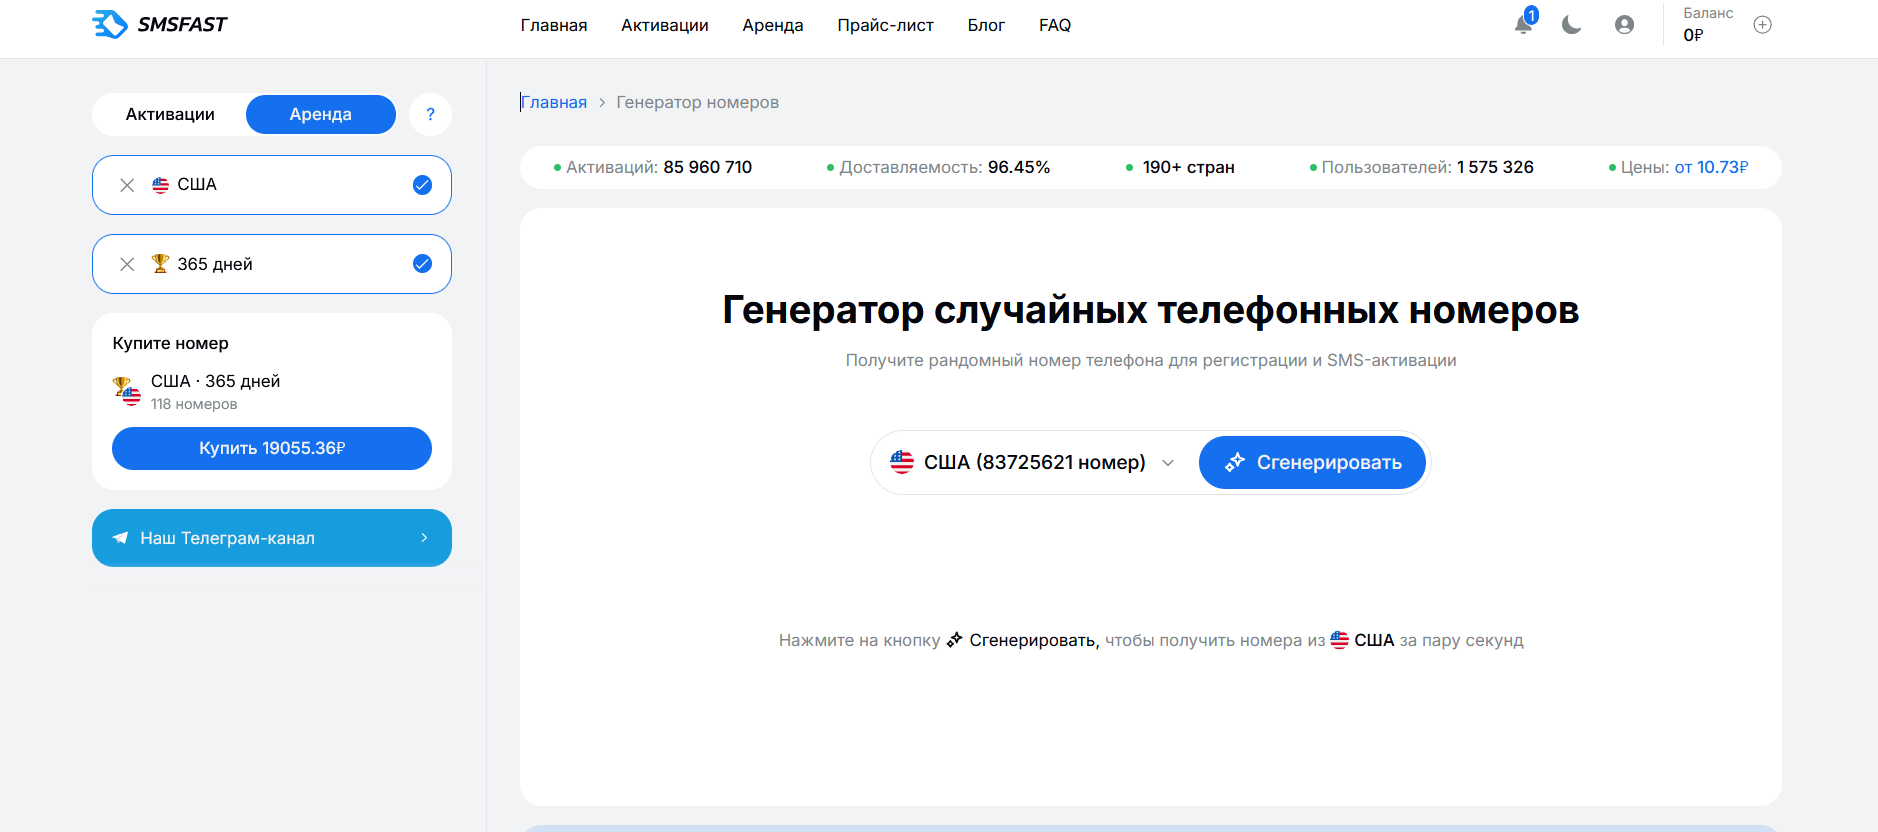
Task: Click the Сгенерировать button
Action: [1312, 462]
